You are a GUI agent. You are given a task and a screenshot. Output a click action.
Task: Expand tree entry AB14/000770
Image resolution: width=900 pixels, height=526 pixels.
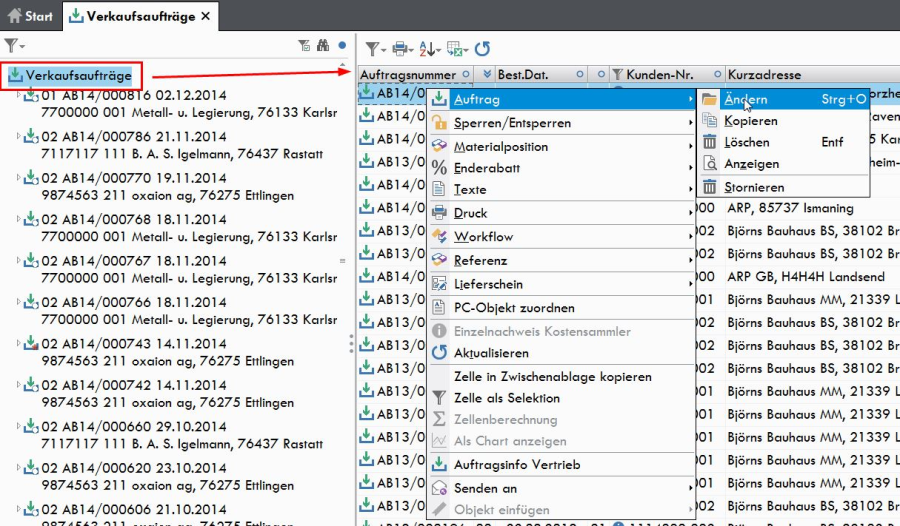point(18,177)
